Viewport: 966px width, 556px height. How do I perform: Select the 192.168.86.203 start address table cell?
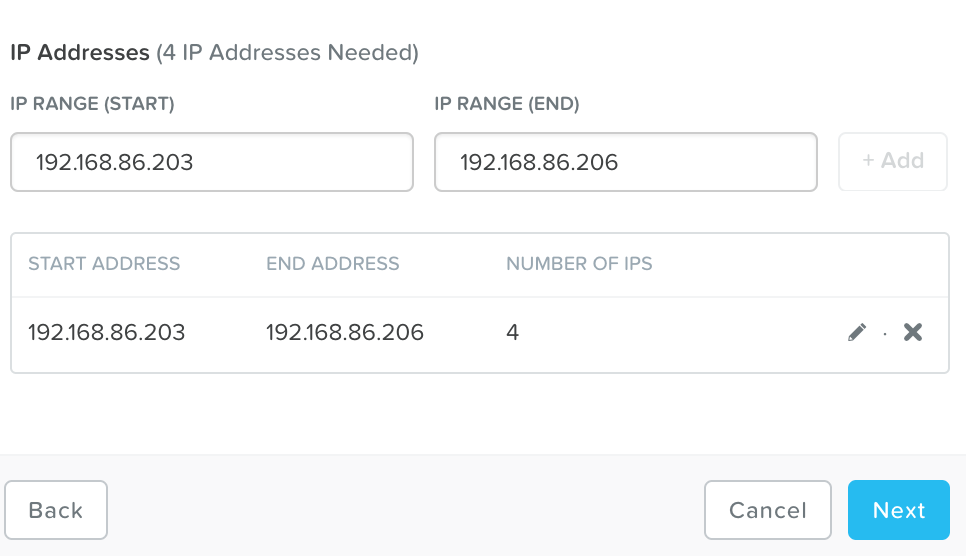pos(106,333)
